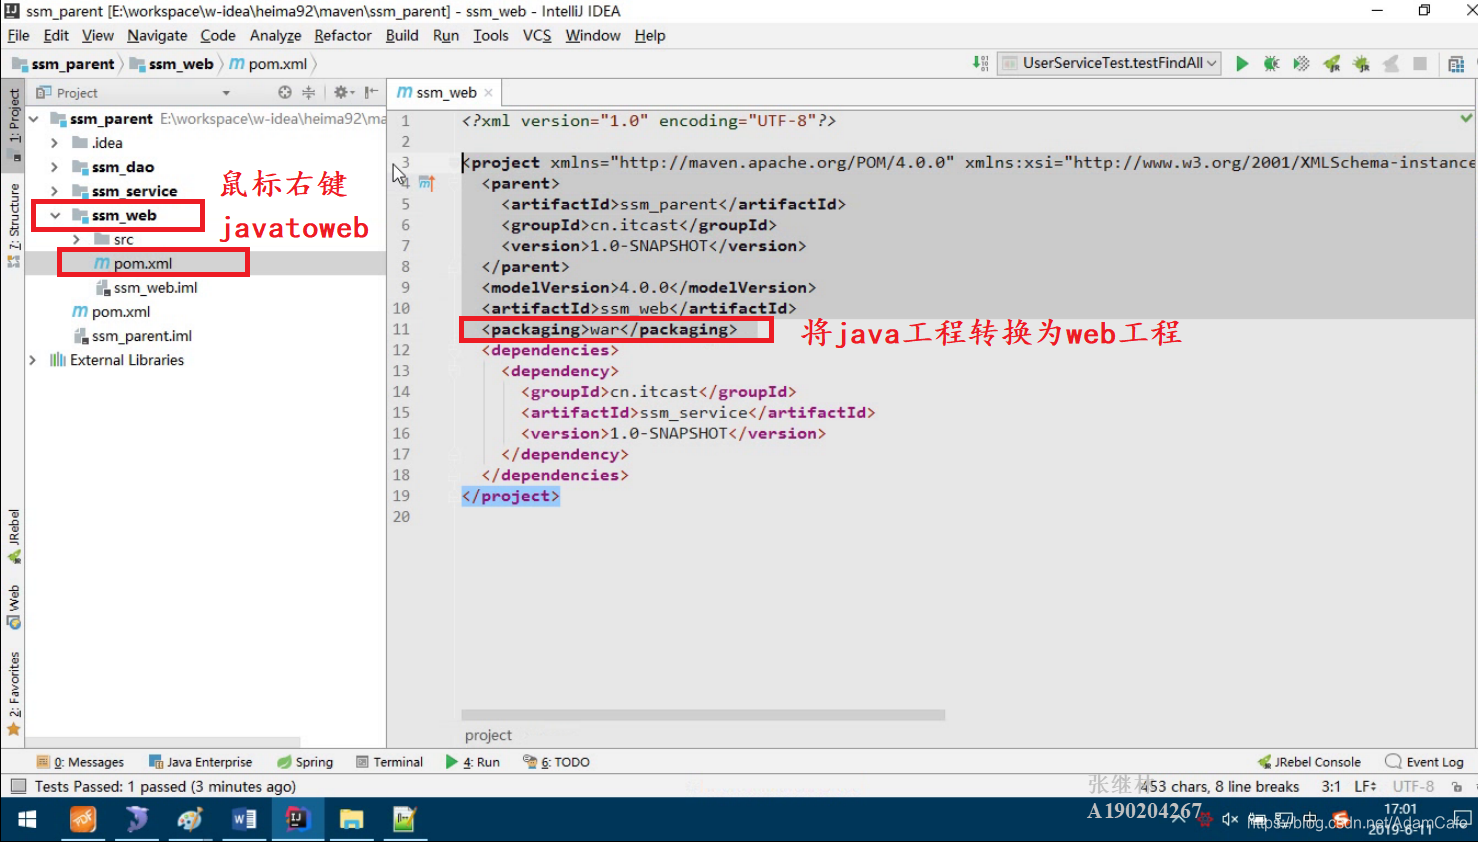Open the Refactor menu
The height and width of the screenshot is (842, 1478).
click(x=343, y=35)
